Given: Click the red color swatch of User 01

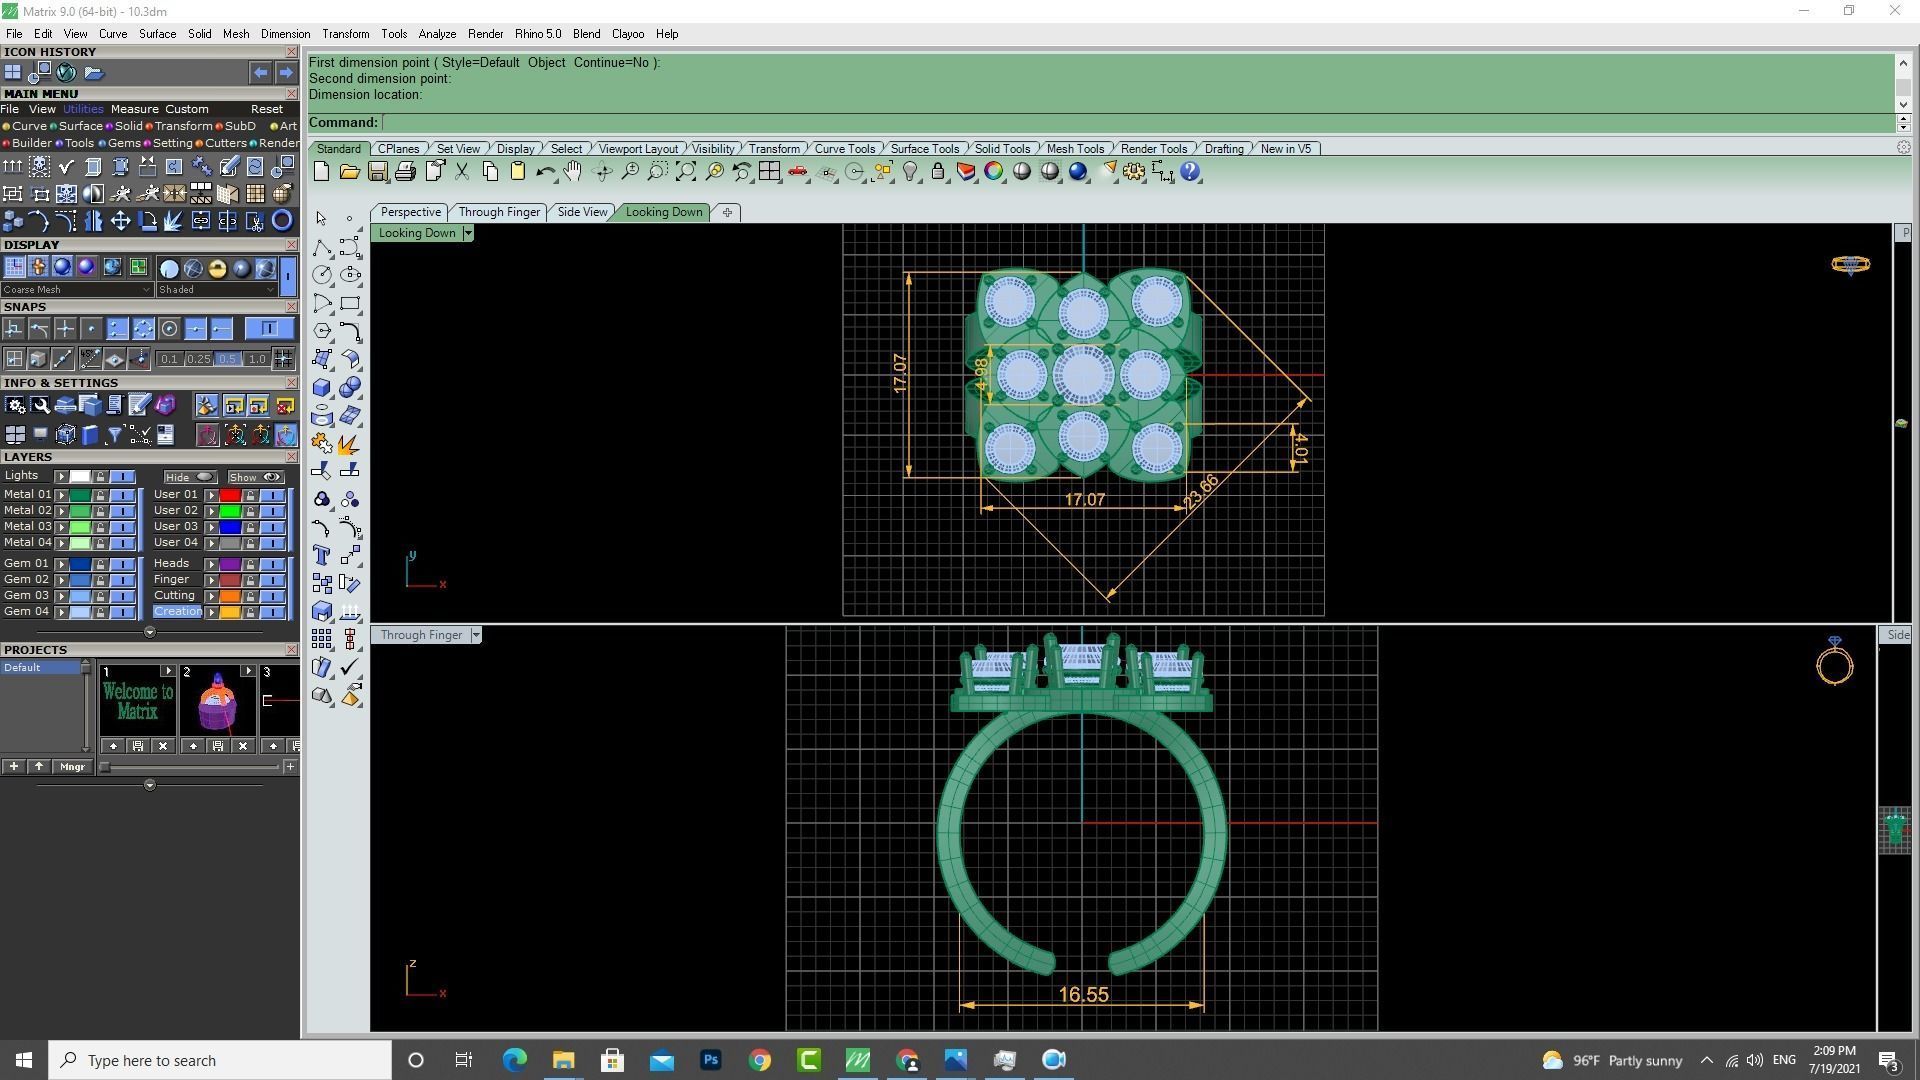Looking at the screenshot, I should point(230,495).
